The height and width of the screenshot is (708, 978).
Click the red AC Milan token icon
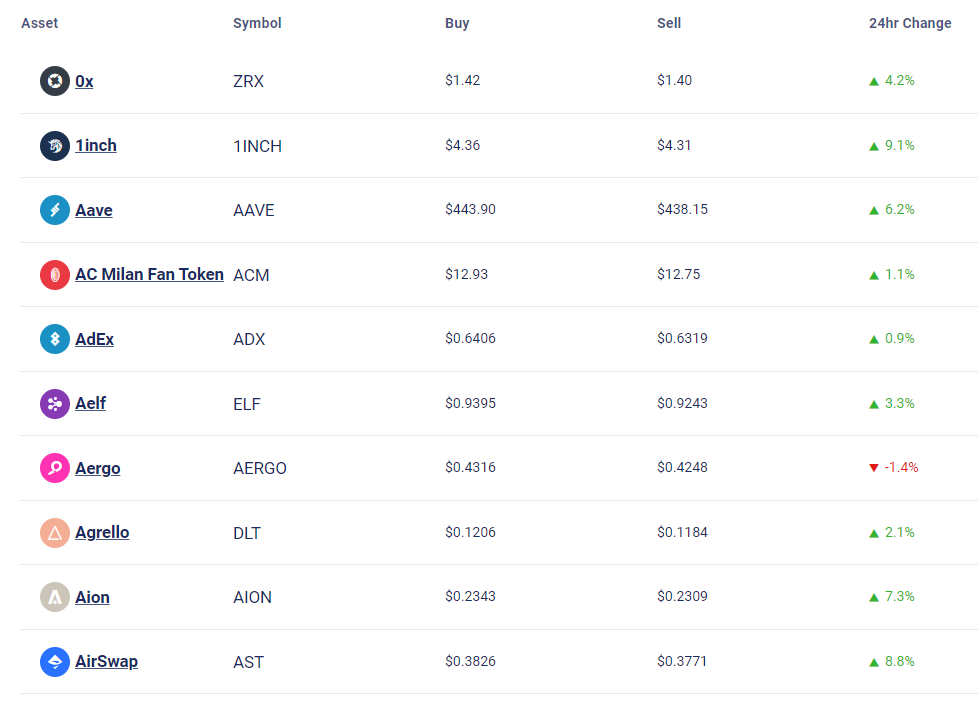(x=55, y=275)
